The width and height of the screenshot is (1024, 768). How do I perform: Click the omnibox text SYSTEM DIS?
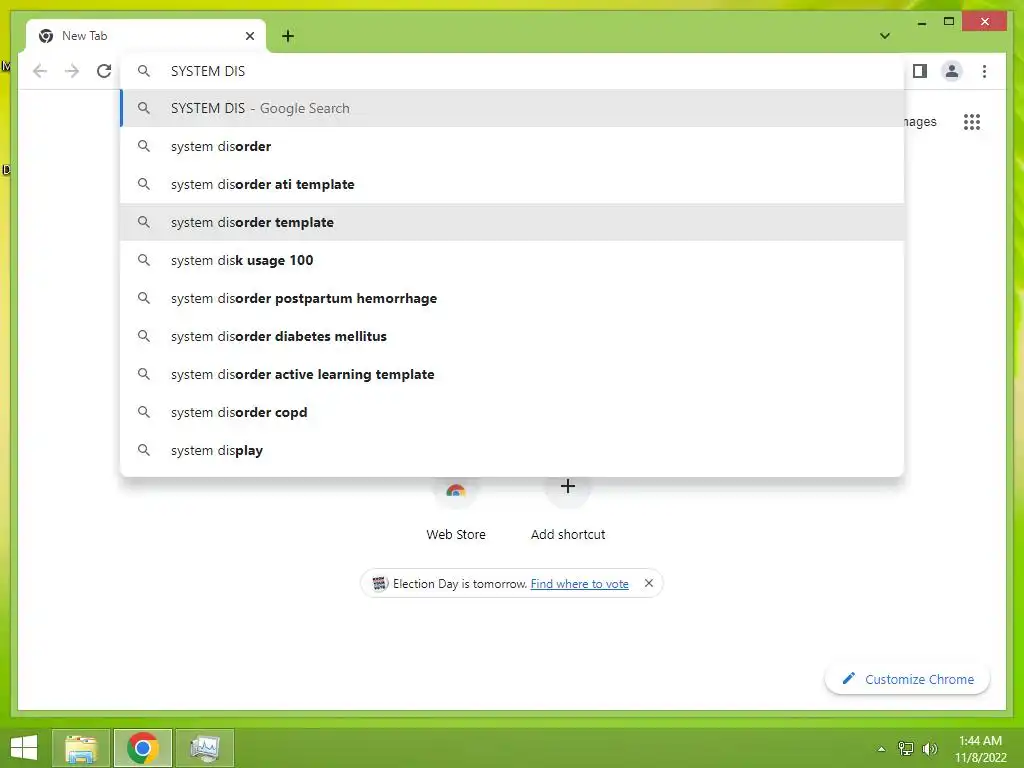coord(208,71)
